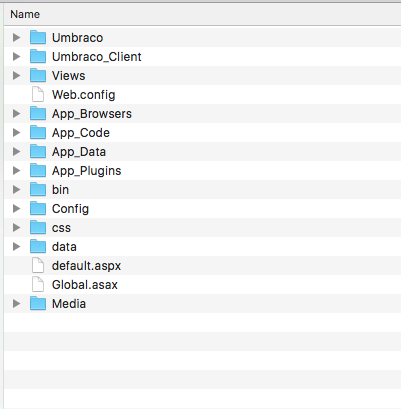Click the css folder icon
401x409 pixels.
(x=38, y=228)
